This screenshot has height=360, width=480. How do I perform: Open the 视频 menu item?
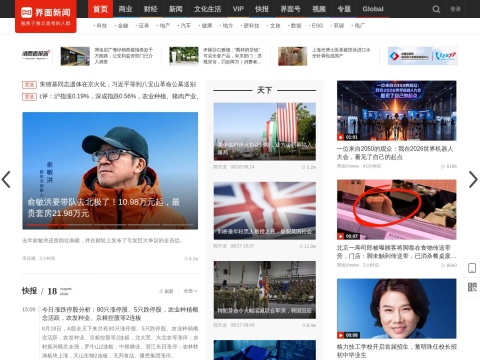click(319, 9)
